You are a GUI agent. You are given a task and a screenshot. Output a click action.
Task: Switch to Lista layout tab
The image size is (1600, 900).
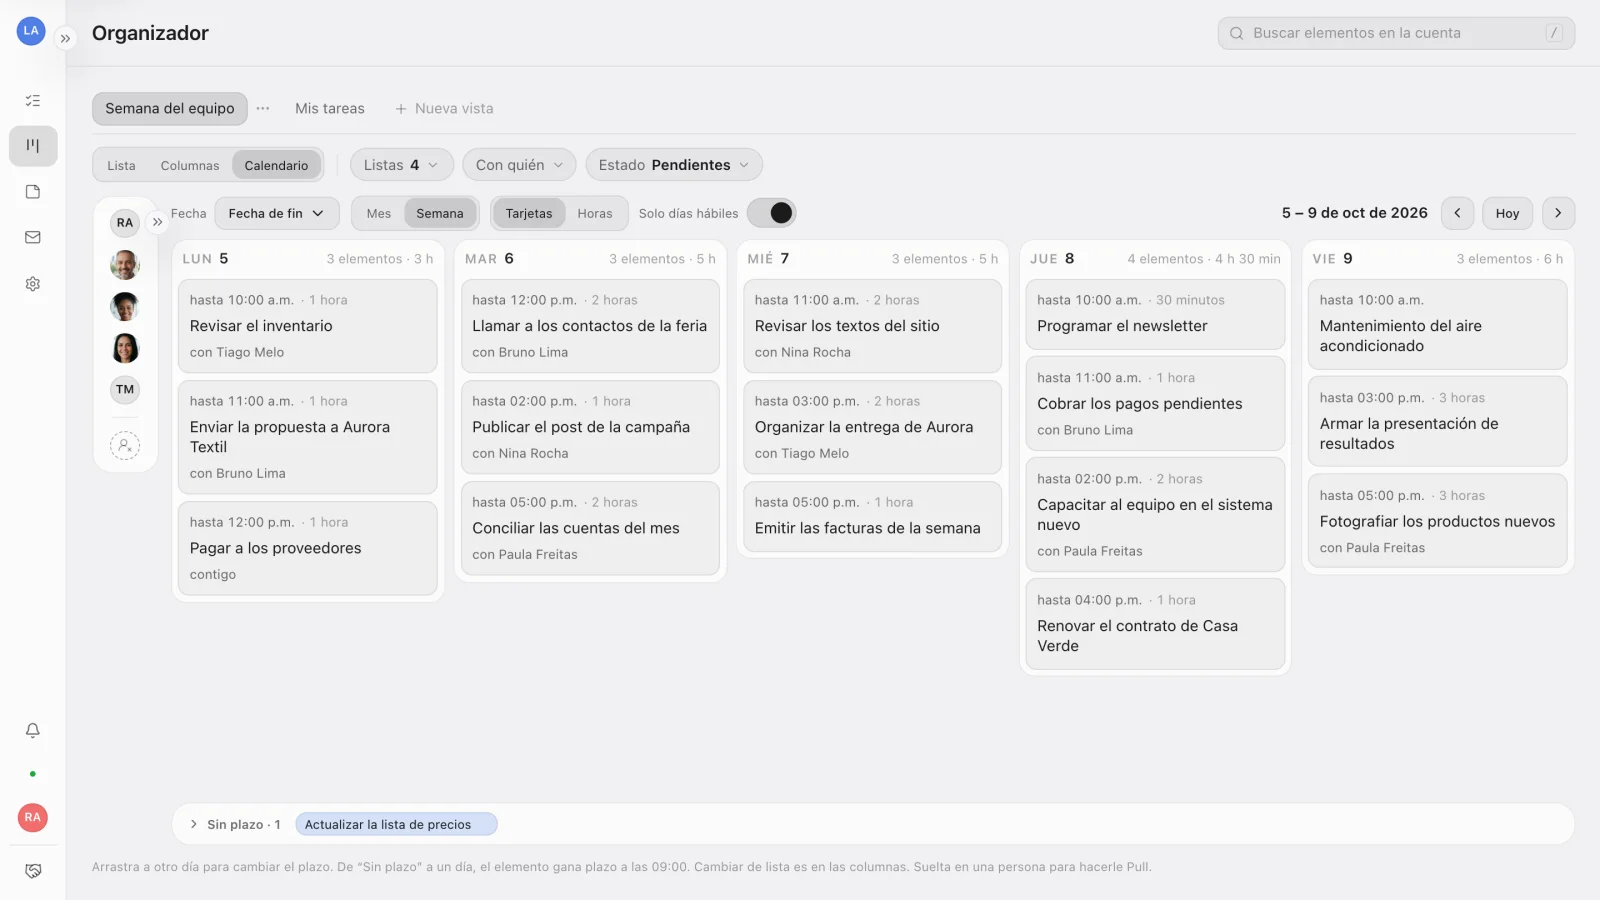(x=121, y=166)
